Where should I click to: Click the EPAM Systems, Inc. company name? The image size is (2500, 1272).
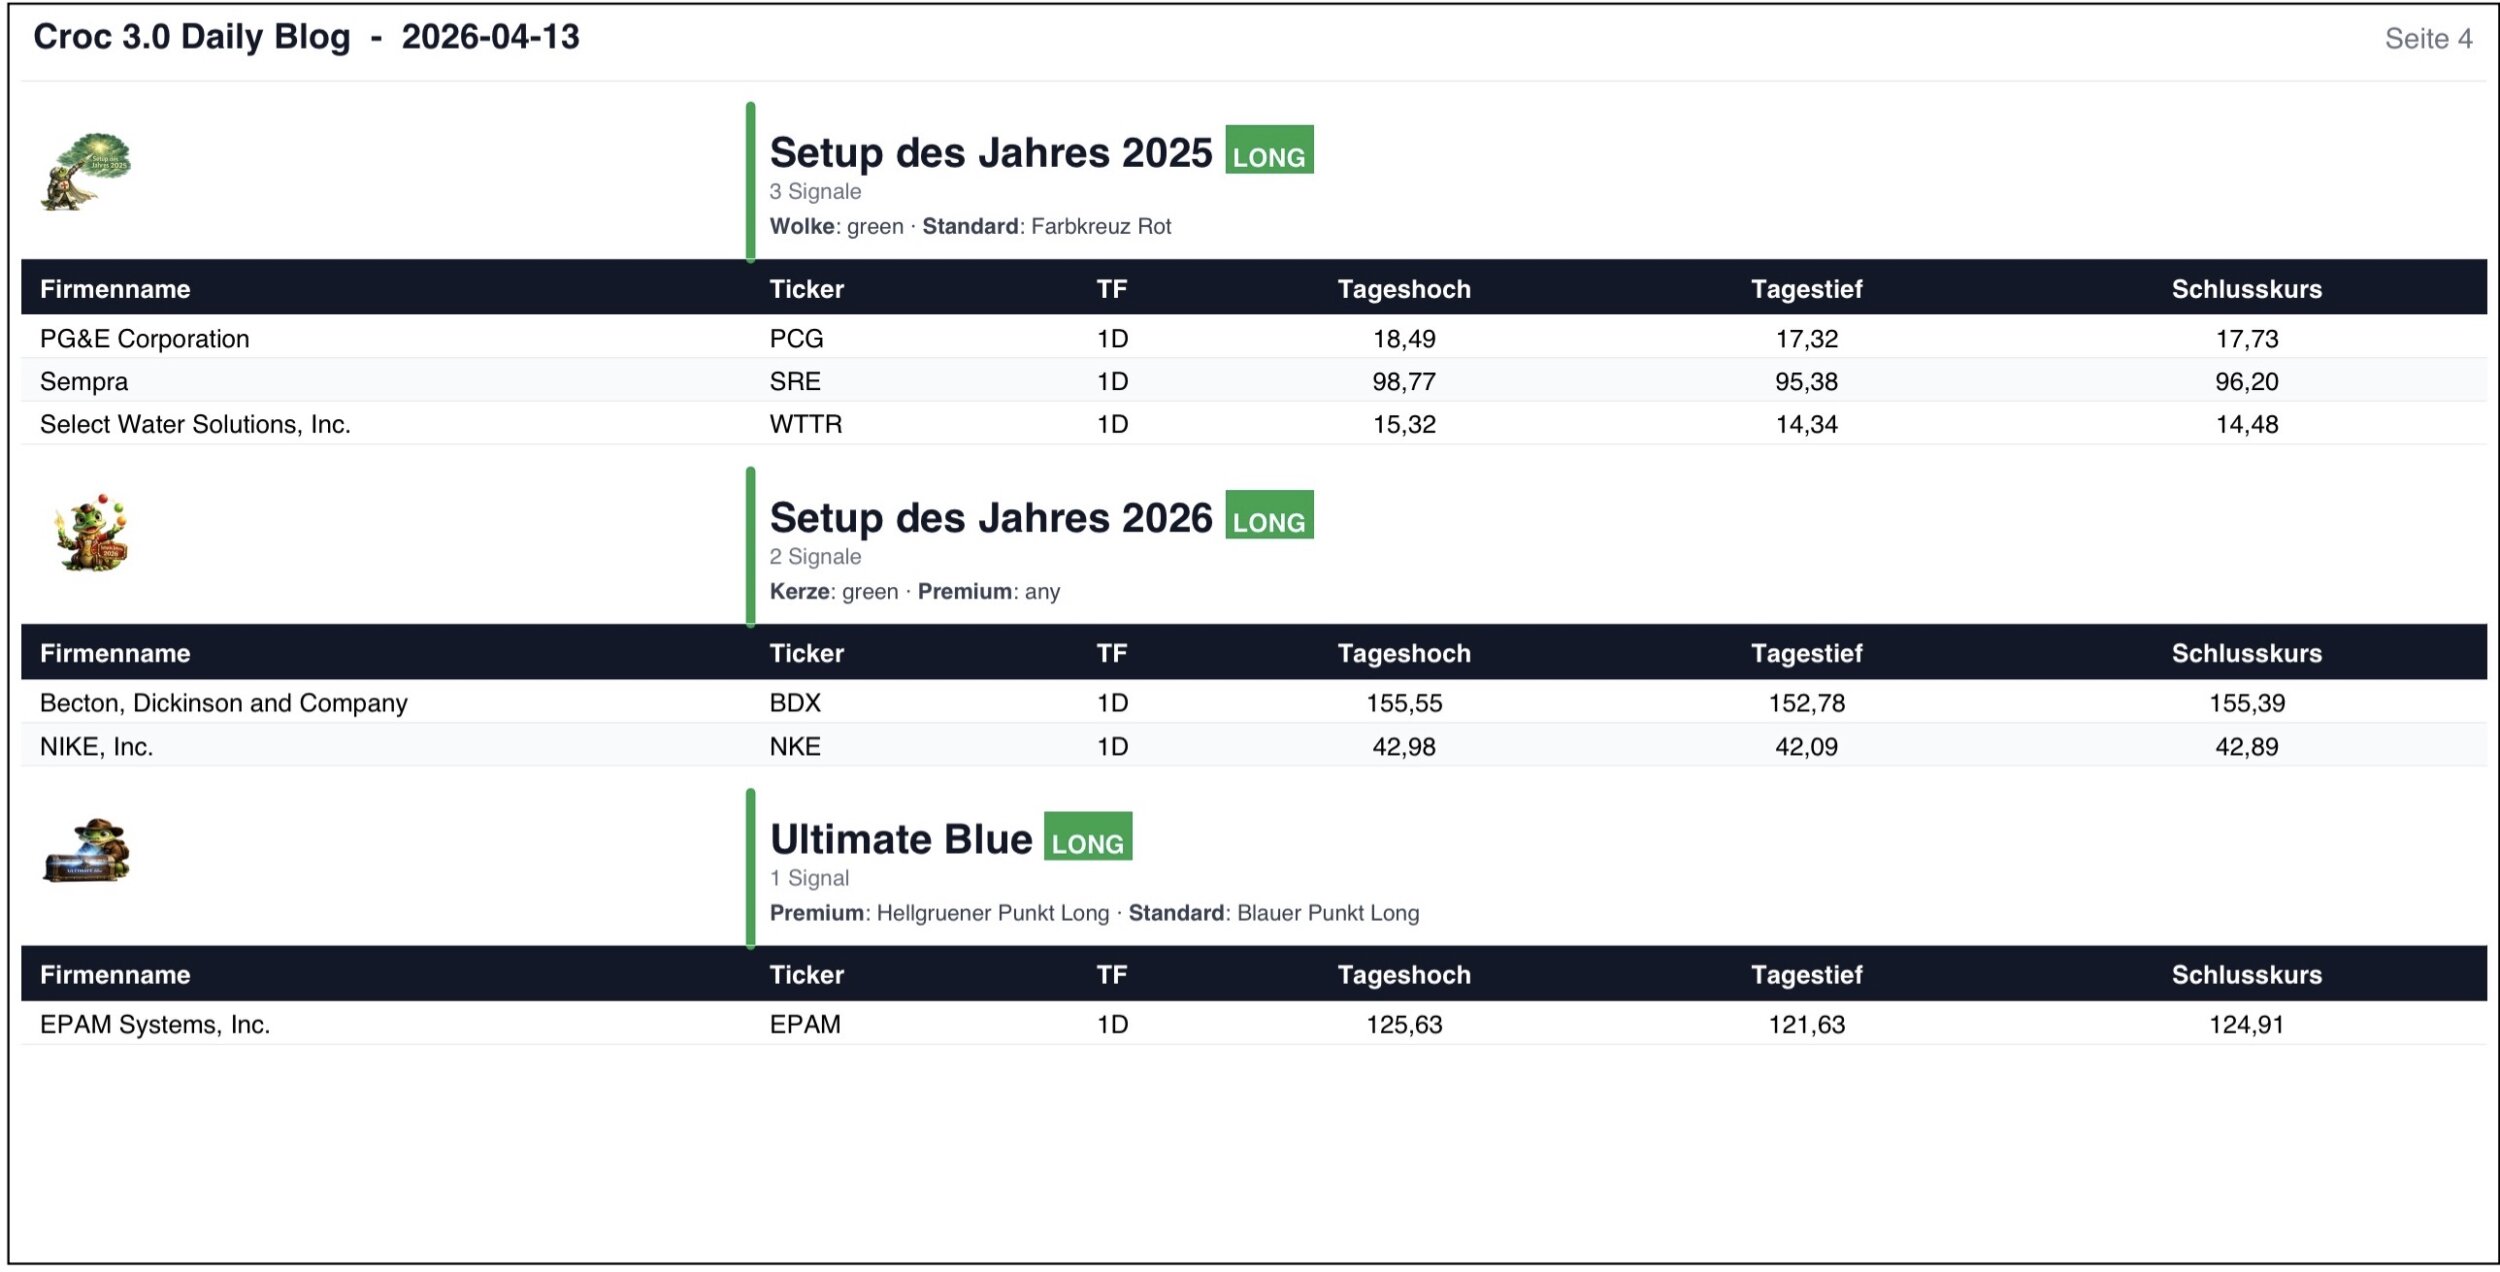(x=155, y=1025)
